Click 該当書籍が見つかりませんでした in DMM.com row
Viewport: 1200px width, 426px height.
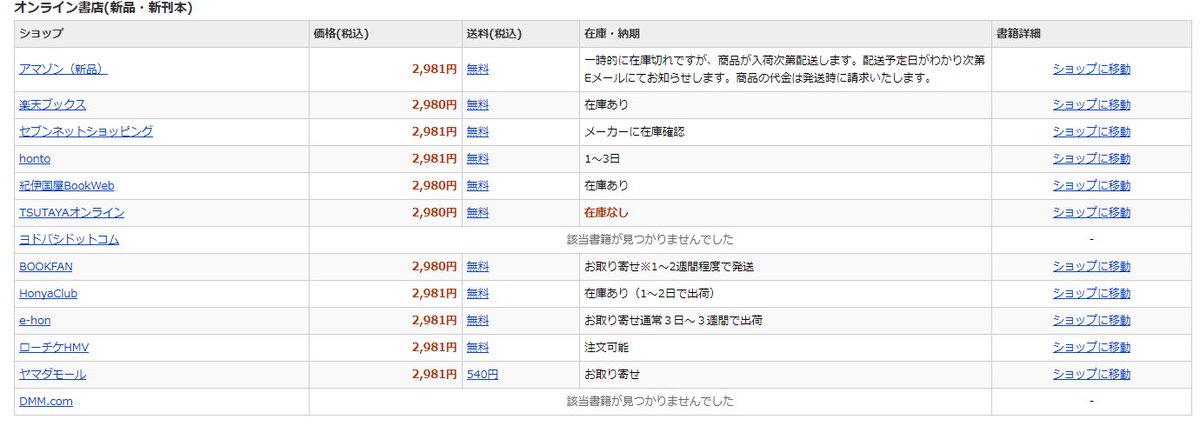click(650, 401)
